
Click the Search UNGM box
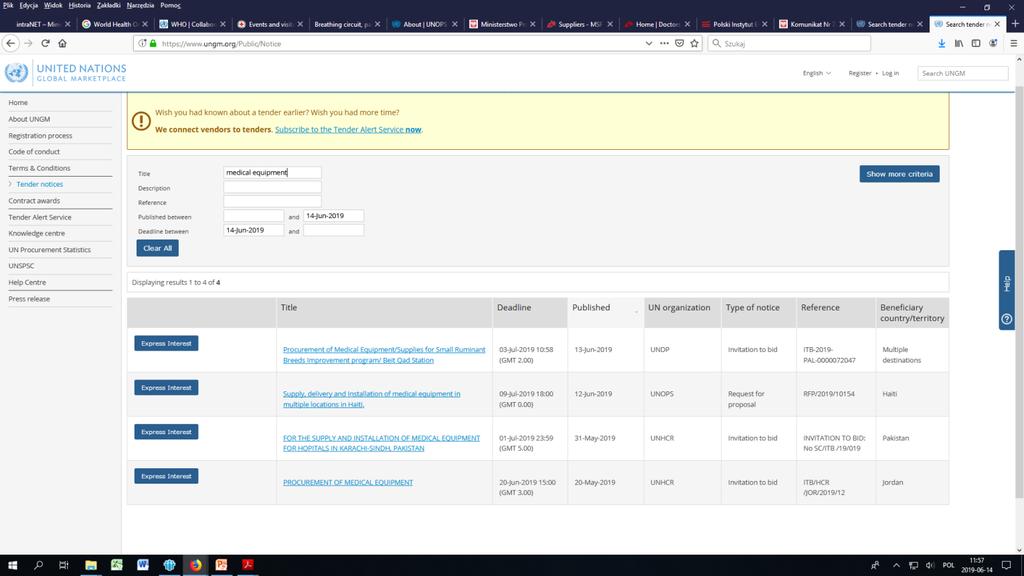(963, 73)
